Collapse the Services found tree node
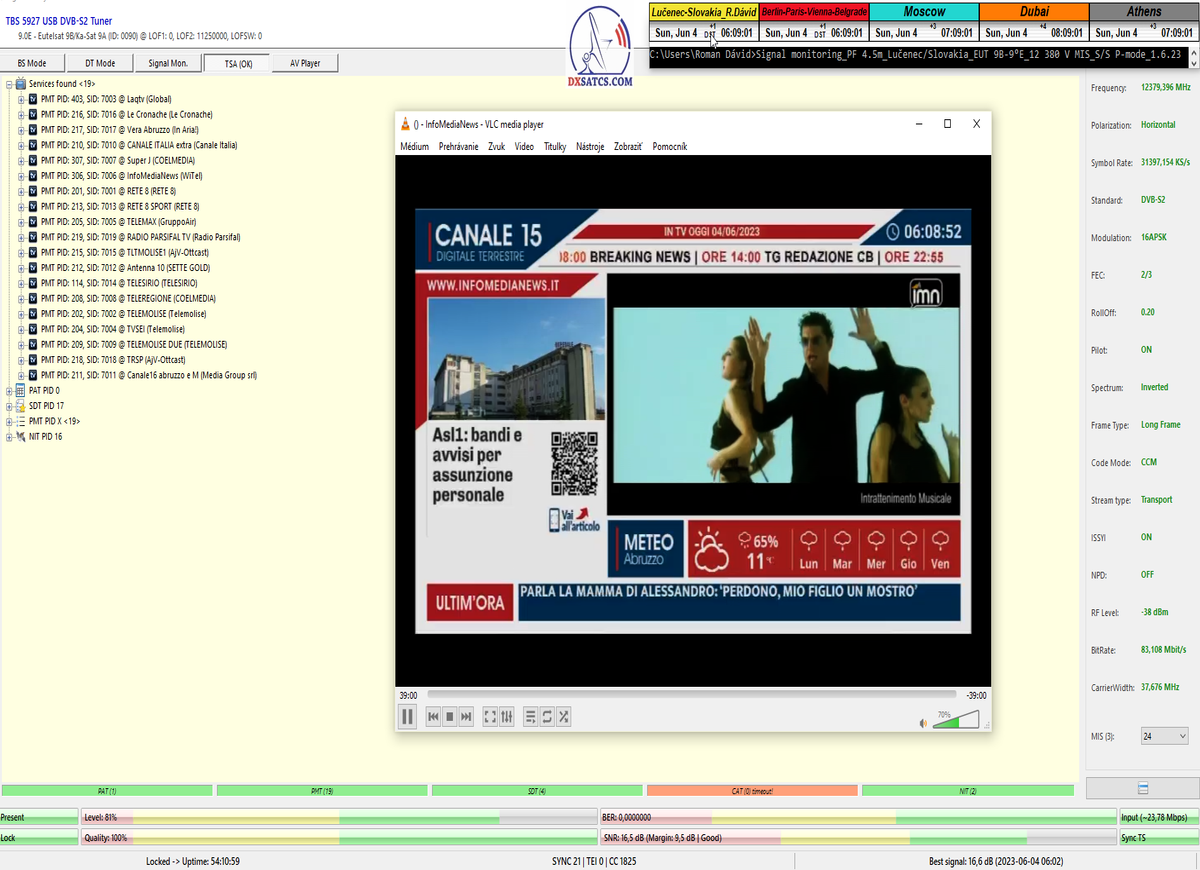The height and width of the screenshot is (870, 1200). tap(9, 84)
